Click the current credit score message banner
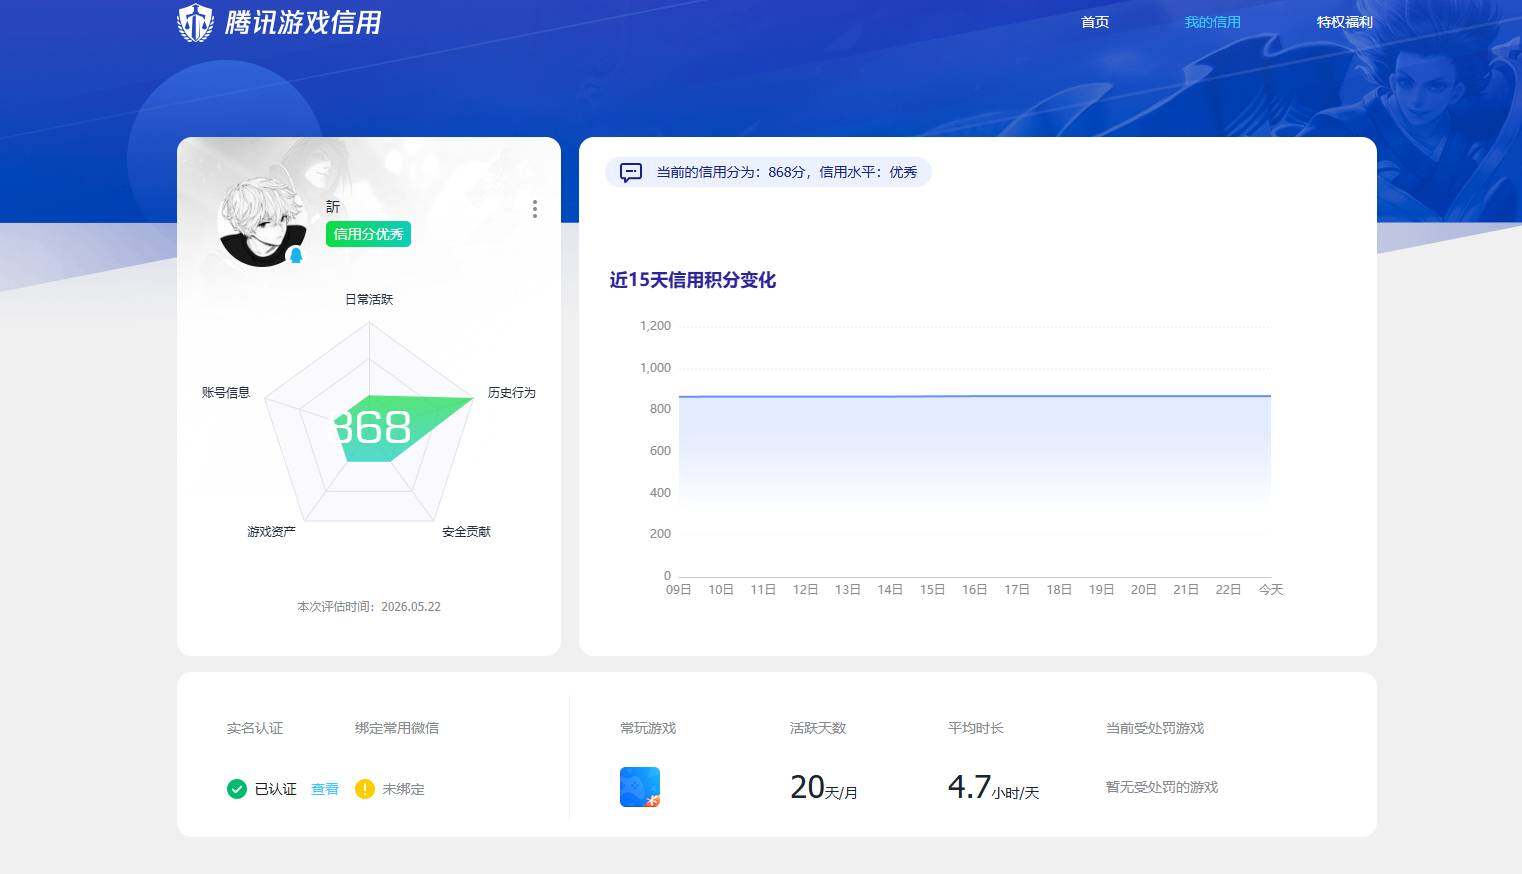Screen dimensions: 1522x874 click(768, 172)
